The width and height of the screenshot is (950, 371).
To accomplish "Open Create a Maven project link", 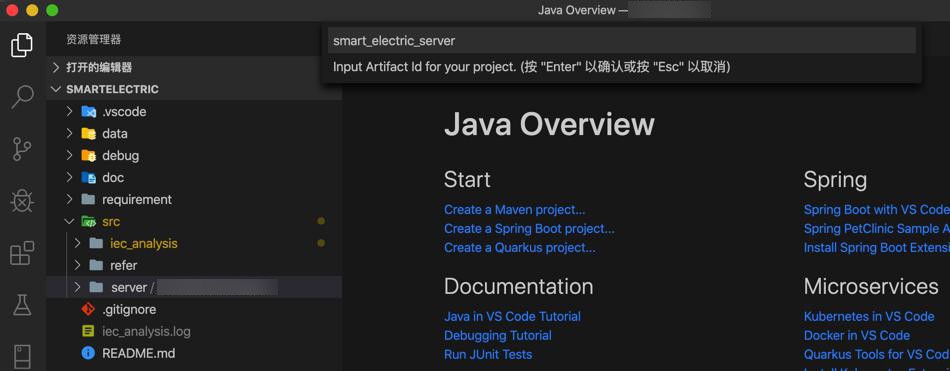I will [514, 210].
